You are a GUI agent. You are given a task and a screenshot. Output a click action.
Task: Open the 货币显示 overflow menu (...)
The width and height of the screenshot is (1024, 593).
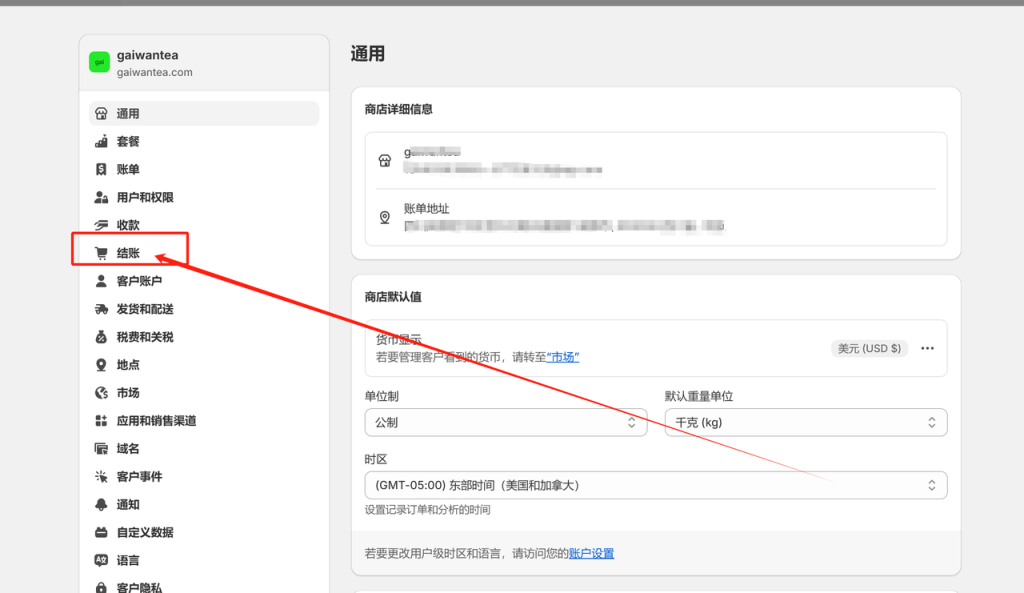coord(925,348)
